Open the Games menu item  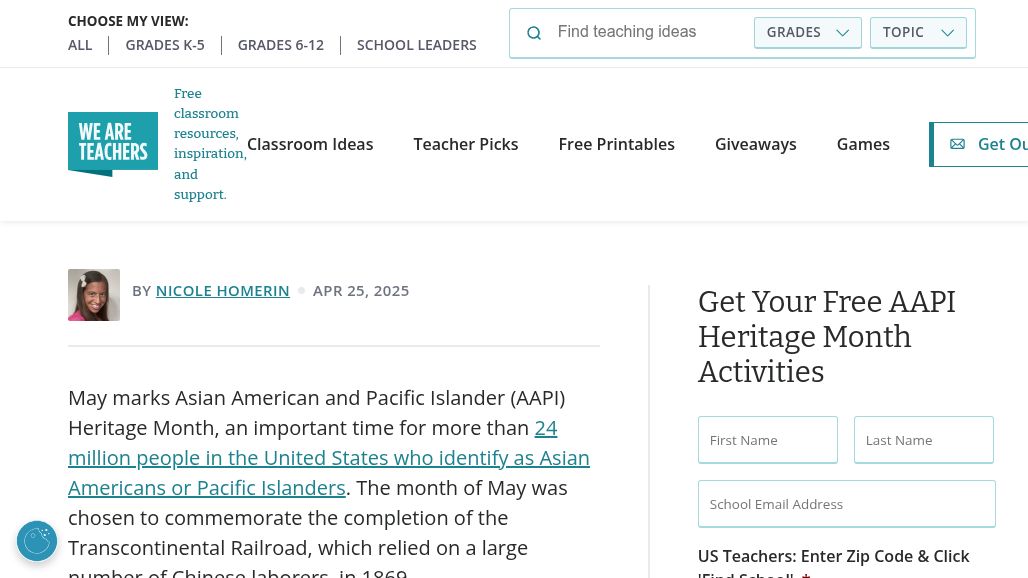pyautogui.click(x=863, y=144)
